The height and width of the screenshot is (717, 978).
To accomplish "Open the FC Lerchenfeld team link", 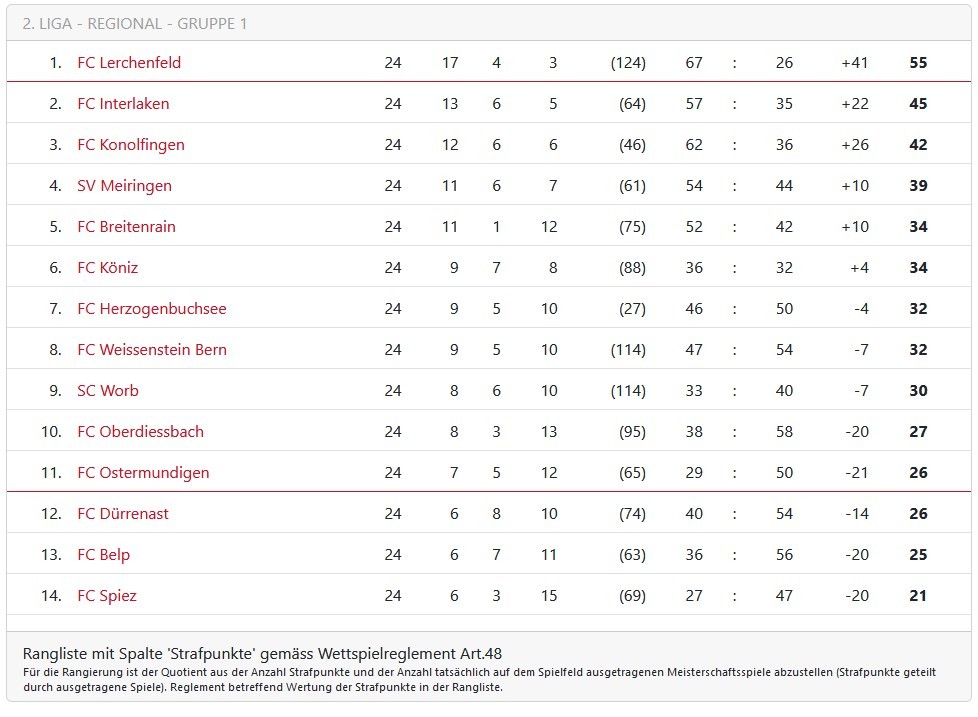I will 129,63.
